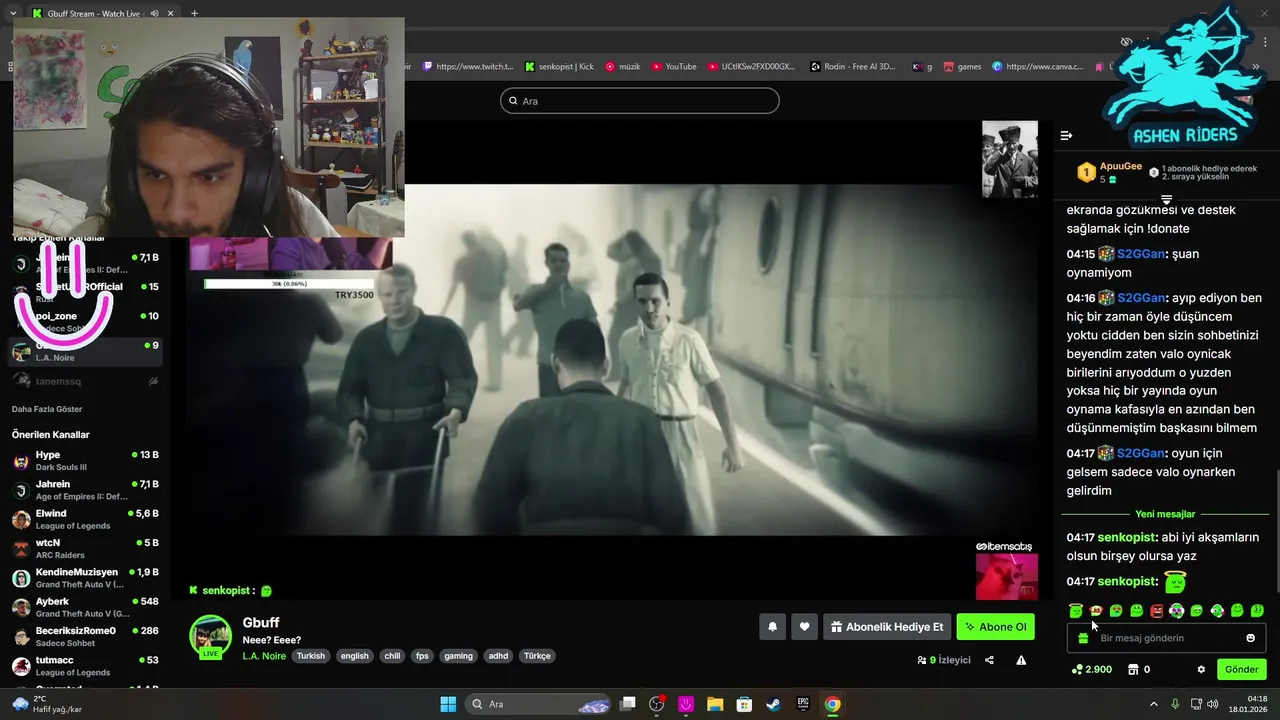
Task: Click the report warning triangle icon
Action: click(x=1021, y=660)
